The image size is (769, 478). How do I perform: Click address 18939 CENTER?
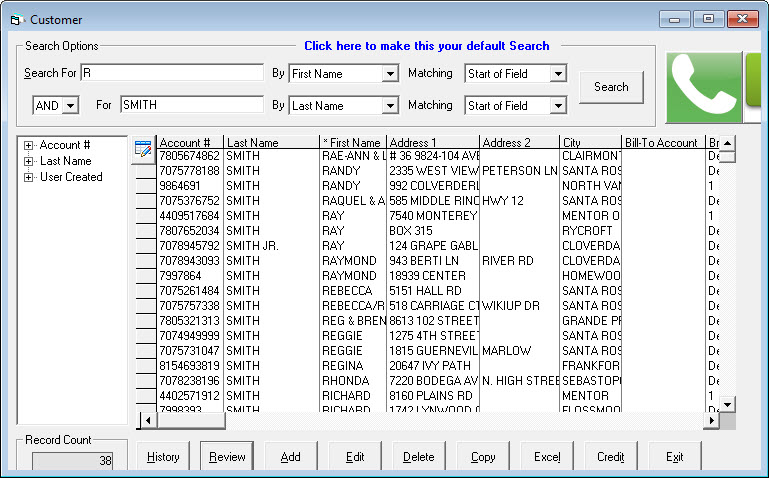[x=433, y=276]
